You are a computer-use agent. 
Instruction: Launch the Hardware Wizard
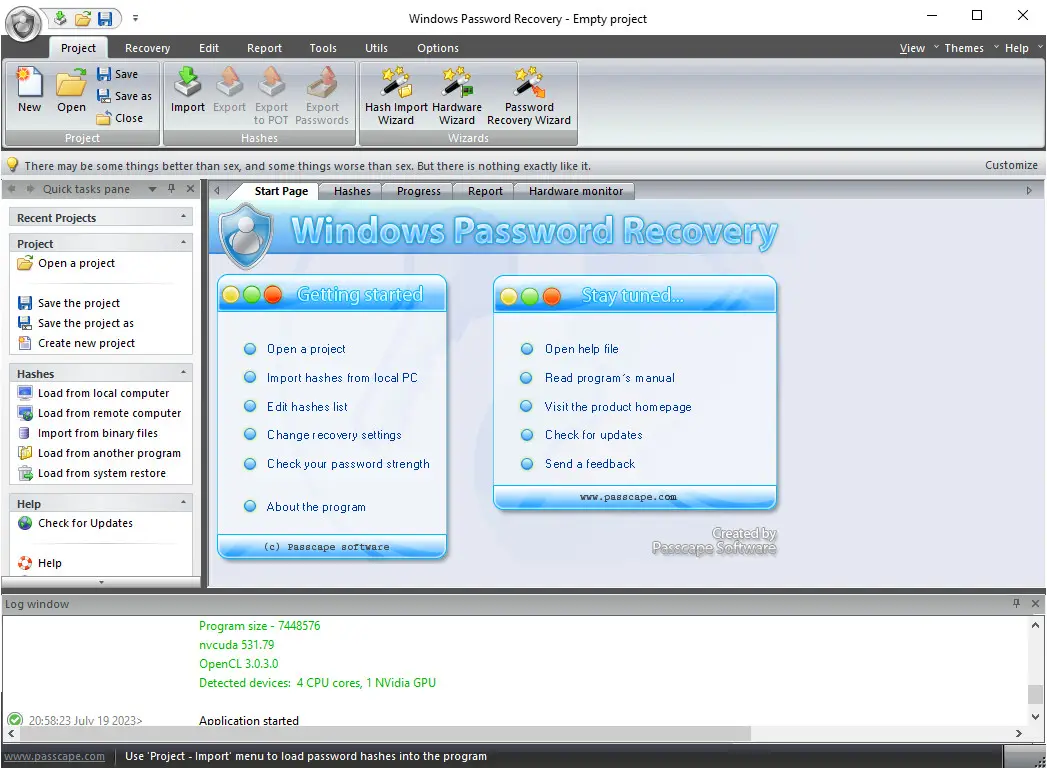tap(457, 96)
